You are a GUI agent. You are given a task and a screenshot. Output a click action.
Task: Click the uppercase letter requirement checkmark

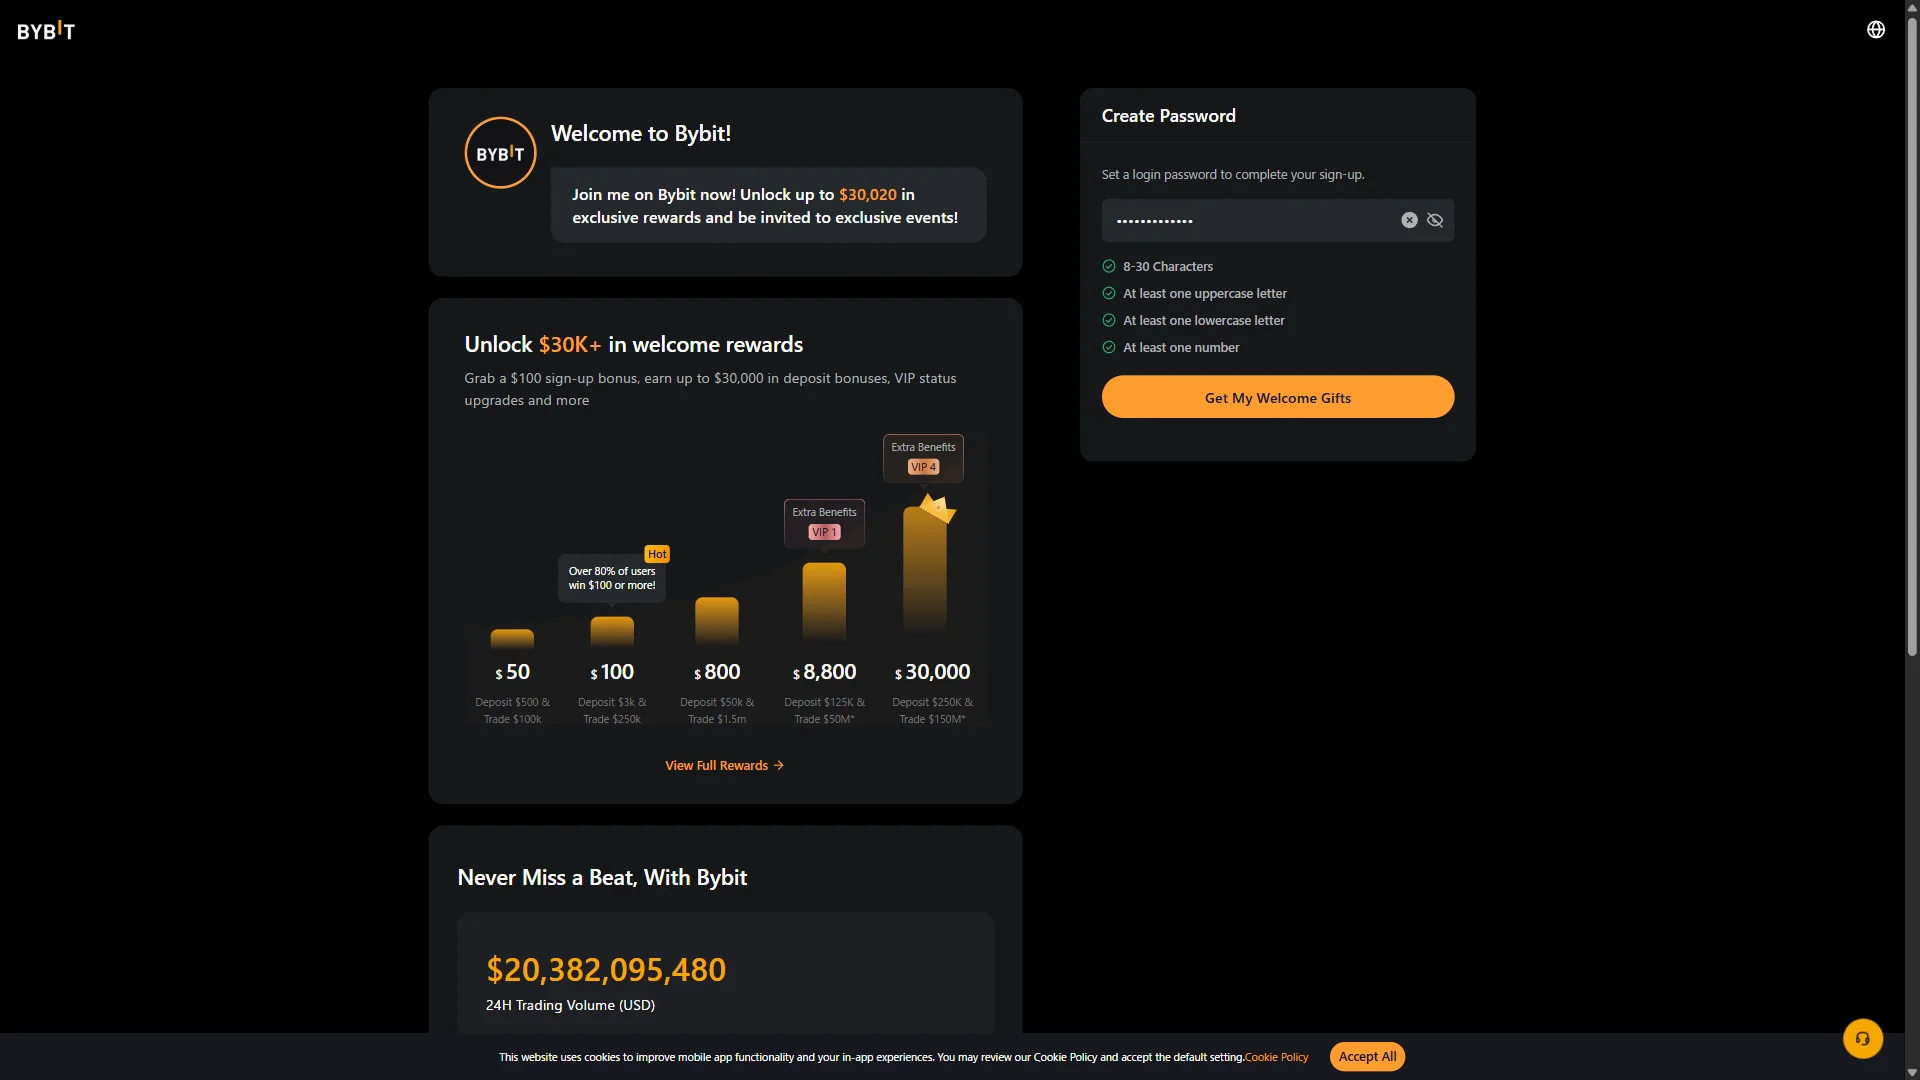(1109, 293)
